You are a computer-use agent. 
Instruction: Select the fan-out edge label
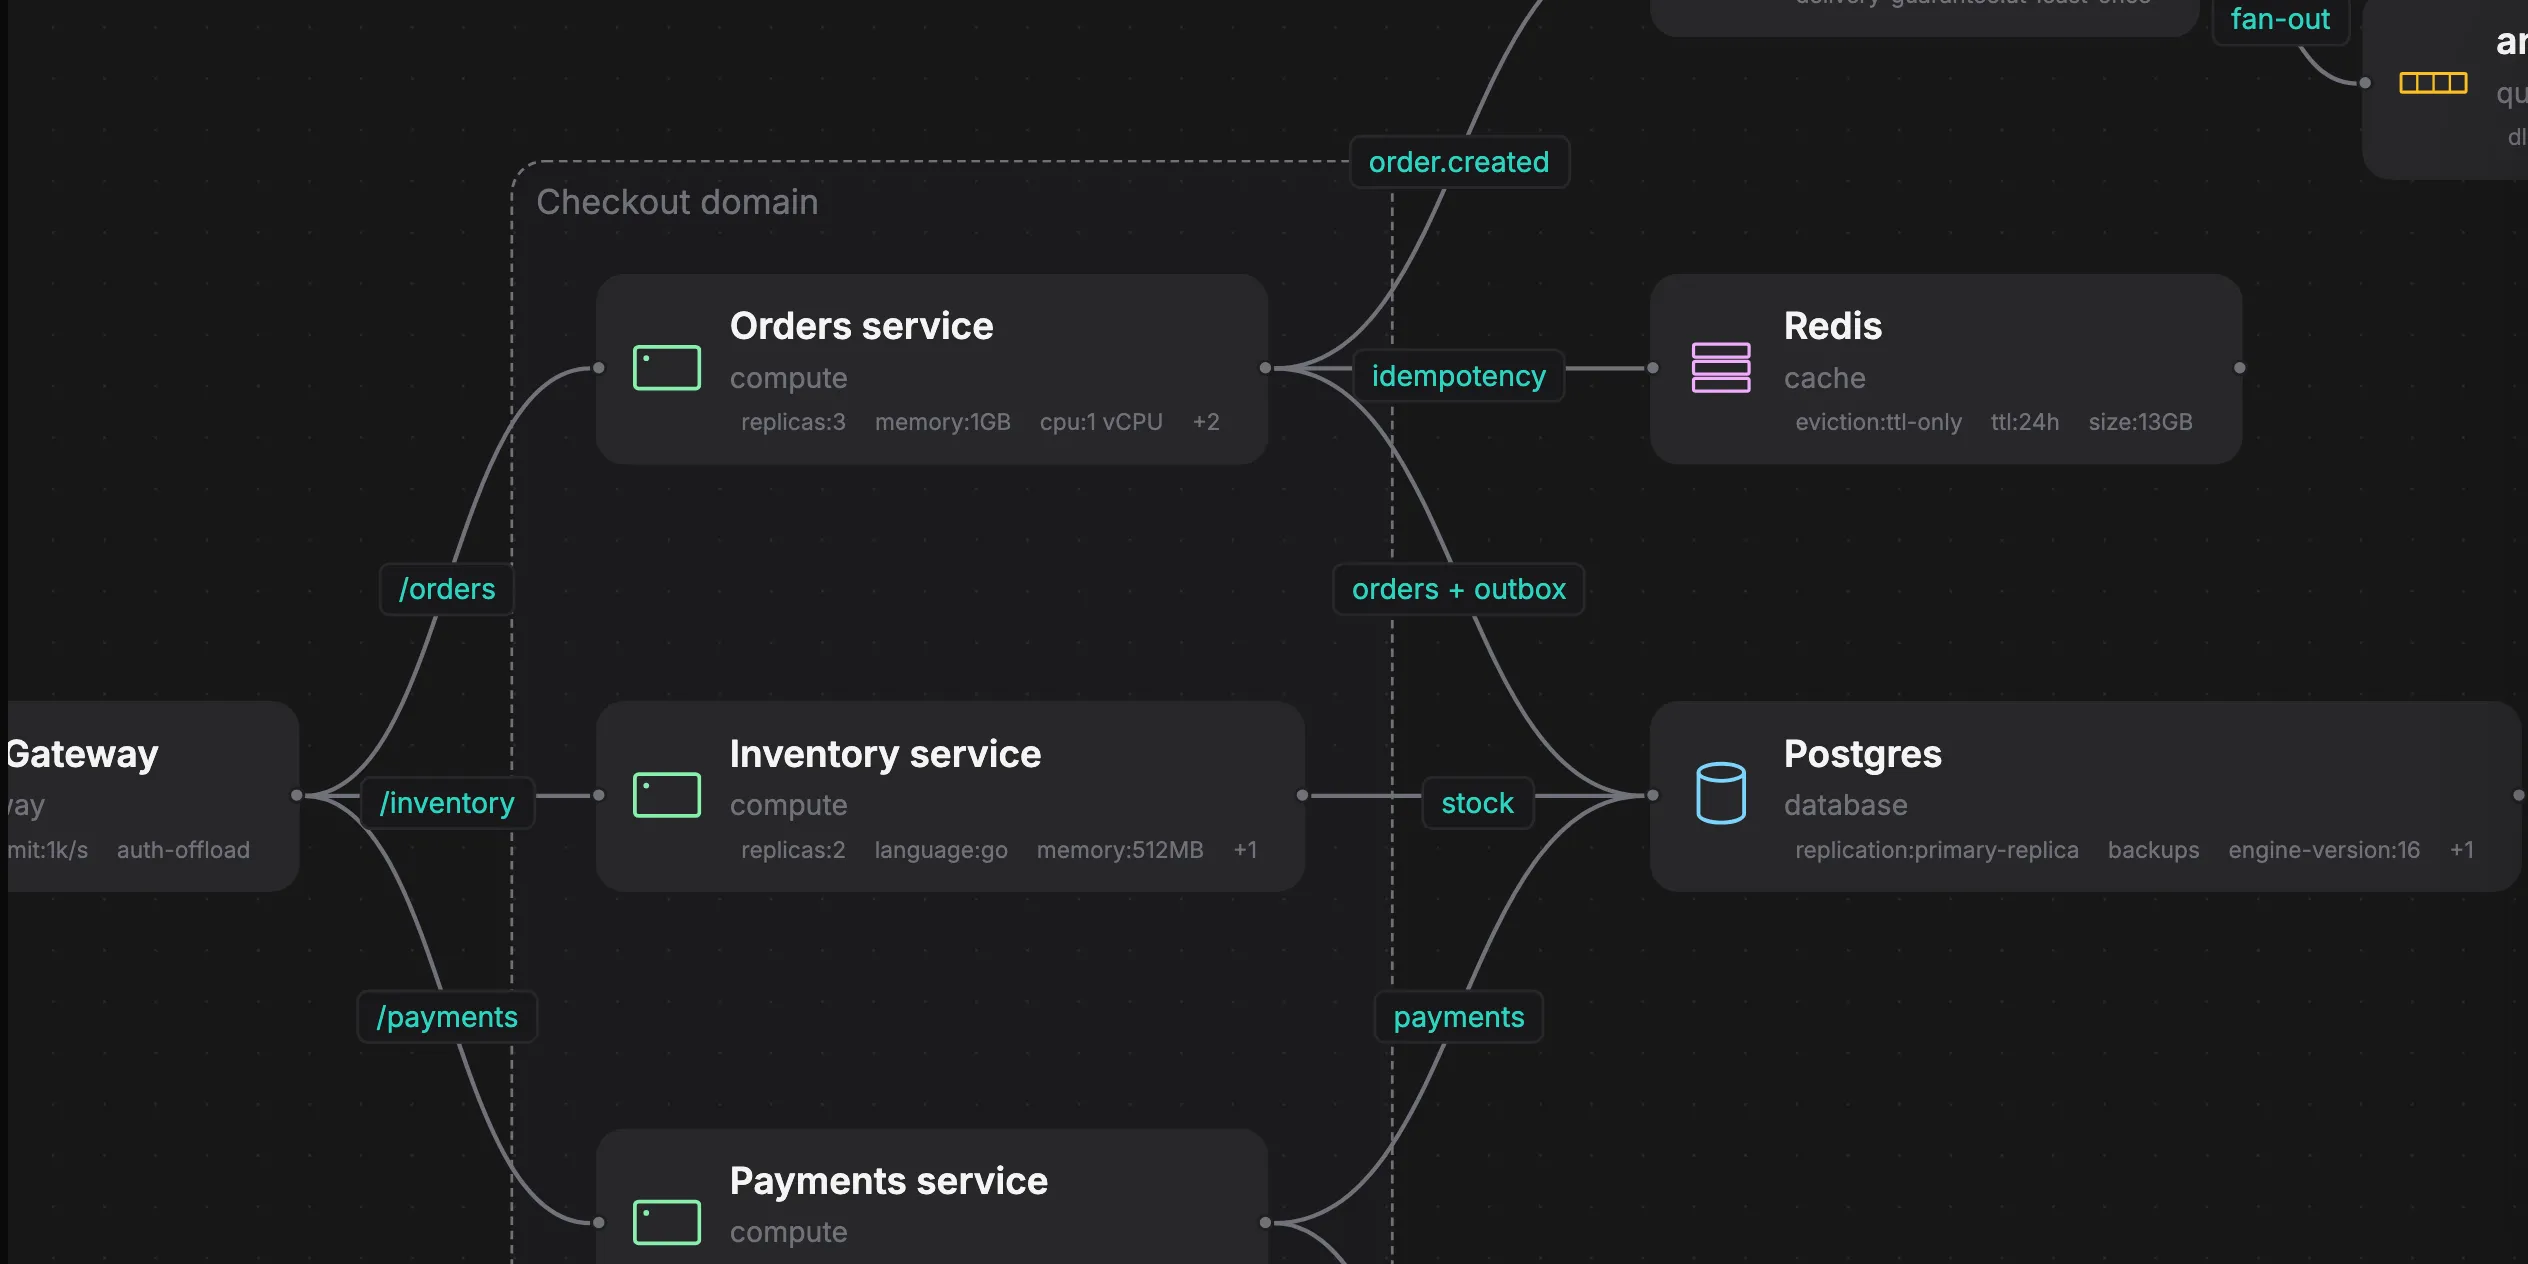pyautogui.click(x=2280, y=20)
